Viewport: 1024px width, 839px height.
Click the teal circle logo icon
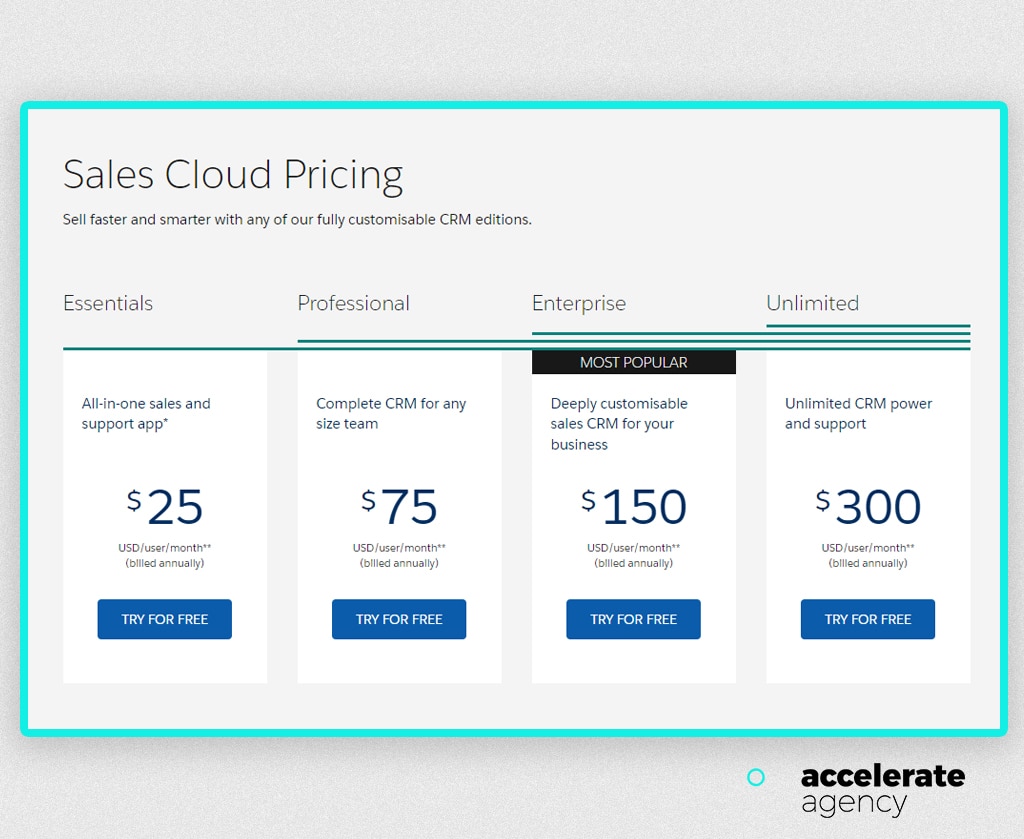[756, 777]
